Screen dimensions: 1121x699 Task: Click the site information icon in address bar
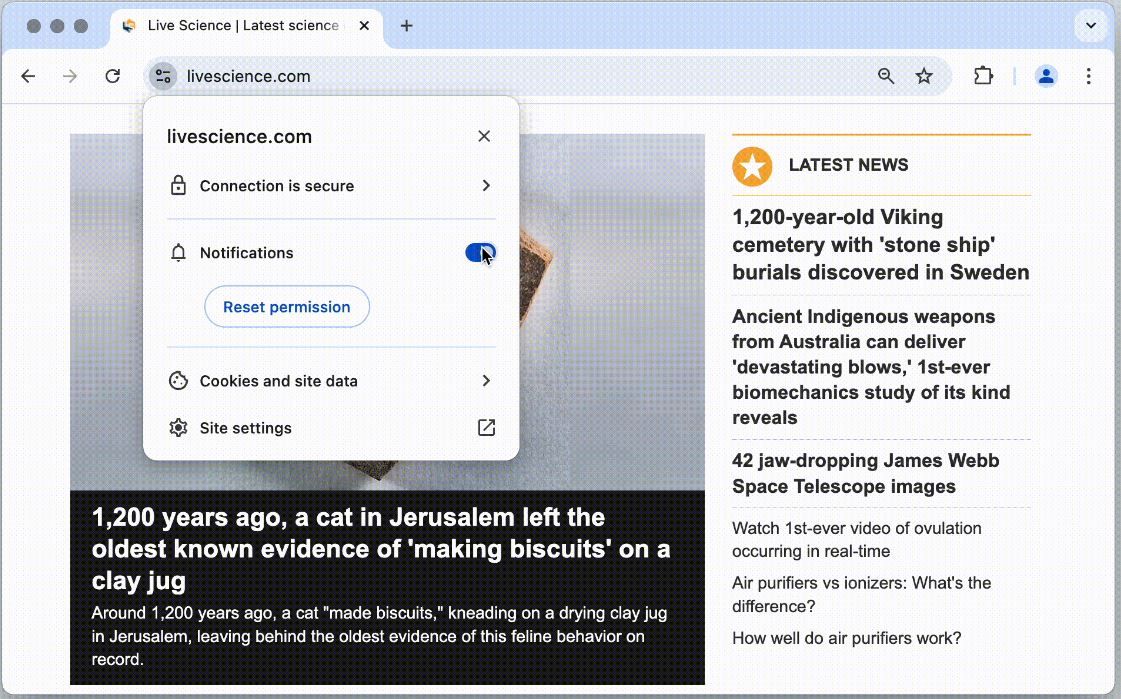click(x=163, y=76)
